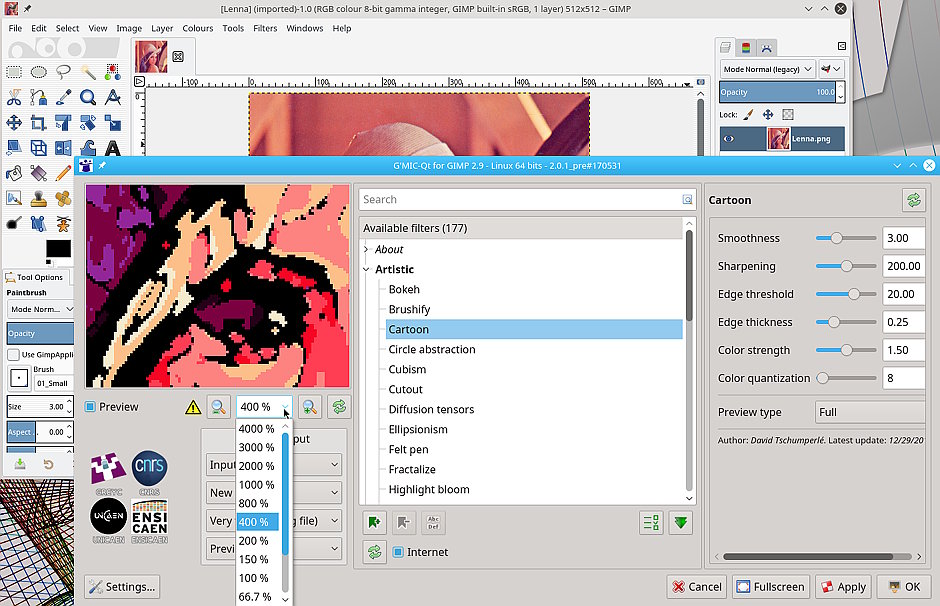Viewport: 940px width, 606px height.
Task: Choose the Paths tool
Action: tap(38, 97)
